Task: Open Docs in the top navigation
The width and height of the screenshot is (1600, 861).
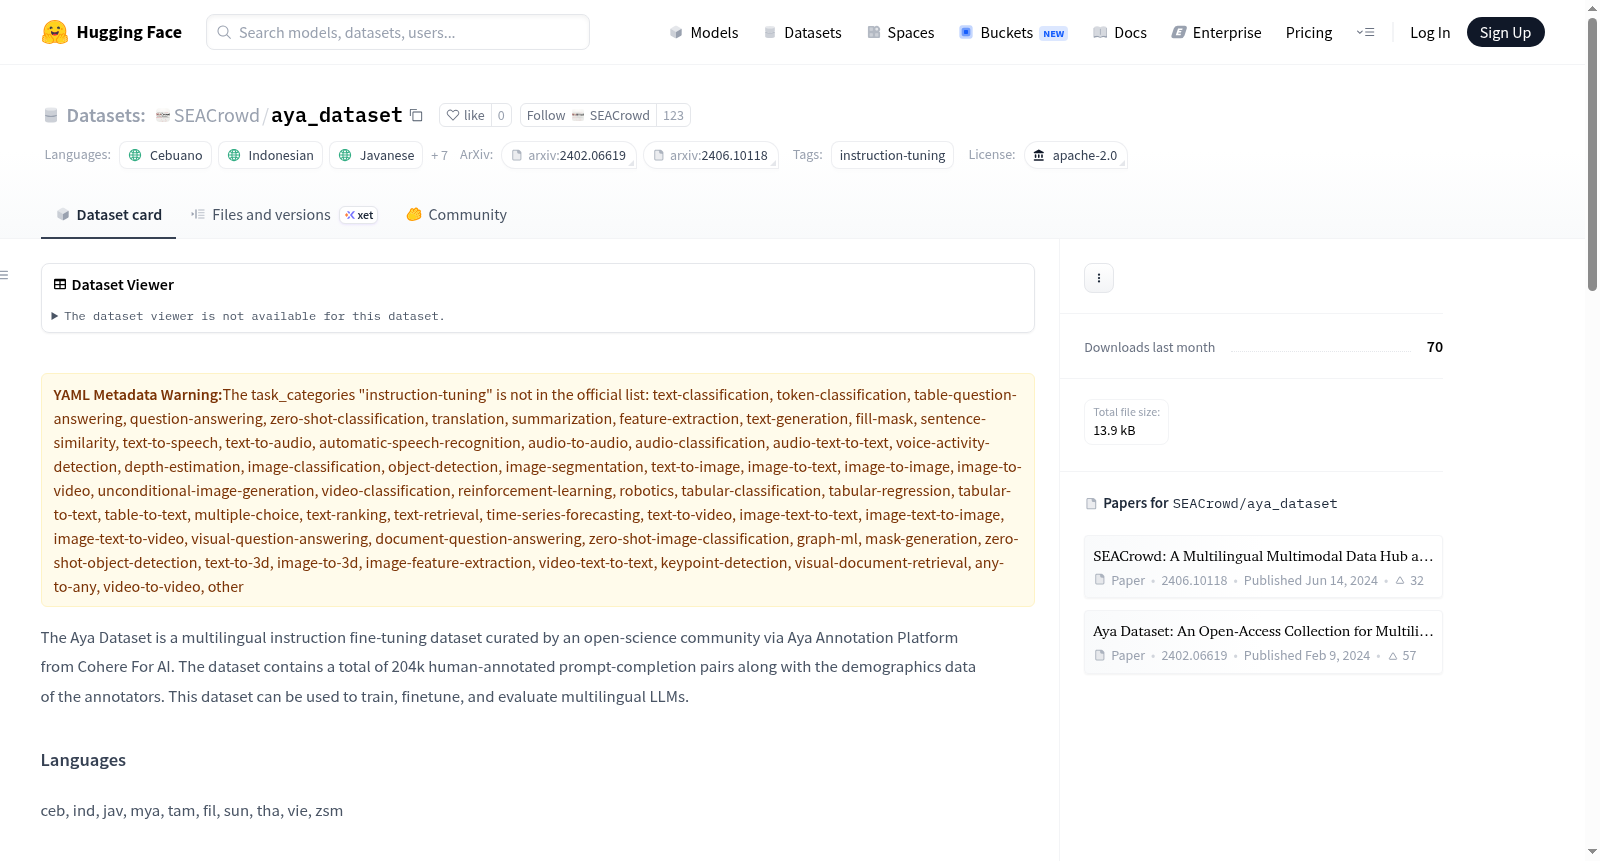Action: tap(1120, 32)
